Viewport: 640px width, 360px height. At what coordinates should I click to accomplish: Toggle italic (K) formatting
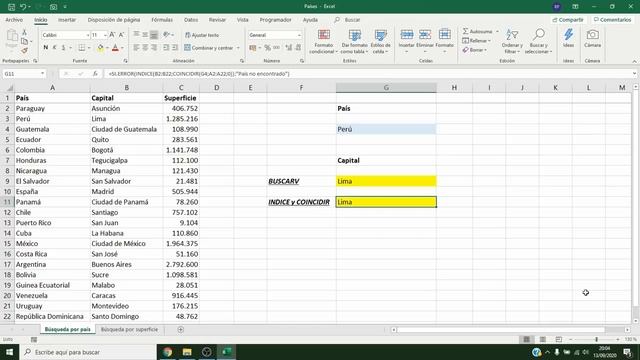[x=55, y=48]
